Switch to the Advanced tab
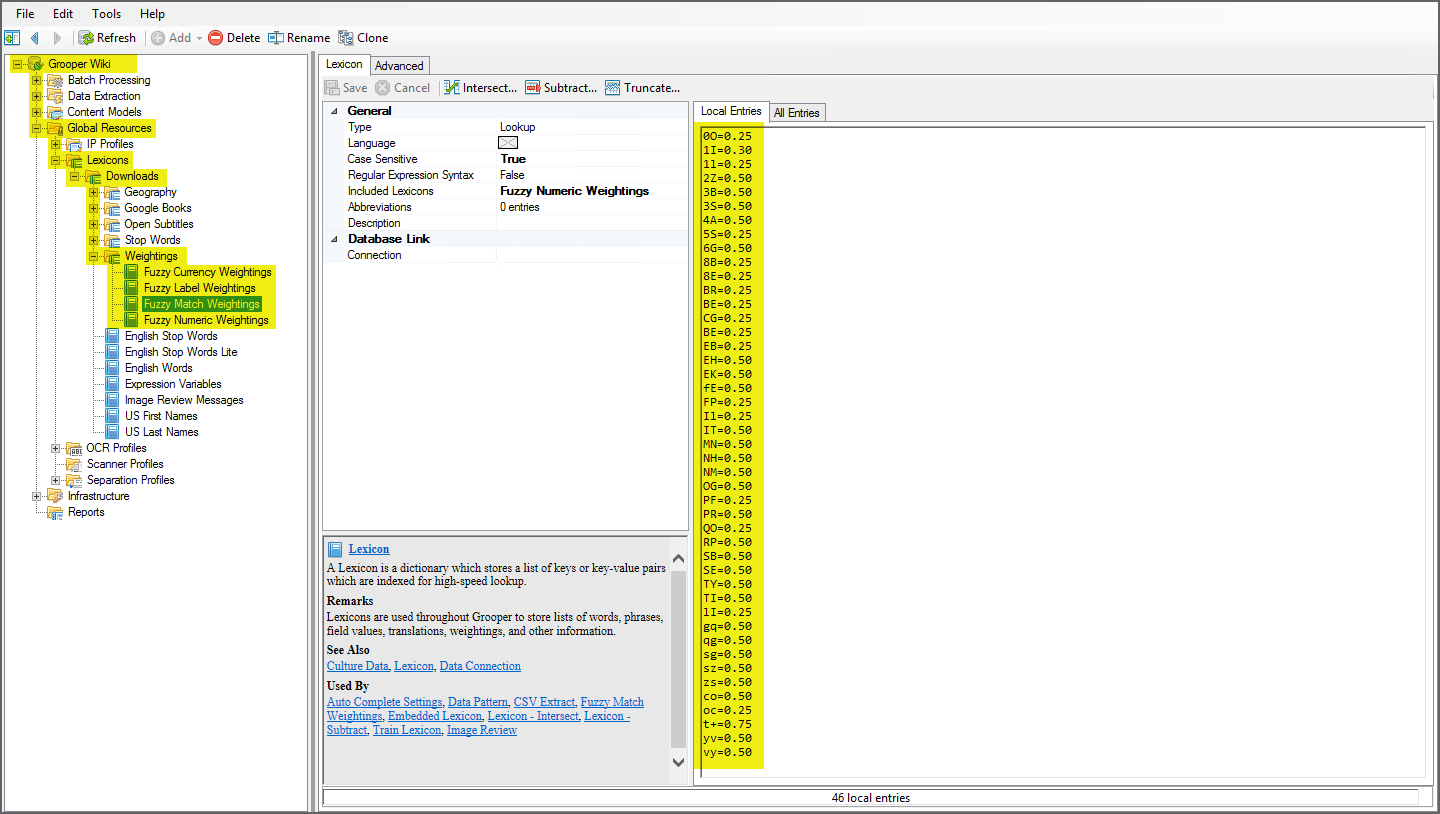Image resolution: width=1440 pixels, height=814 pixels. point(399,66)
